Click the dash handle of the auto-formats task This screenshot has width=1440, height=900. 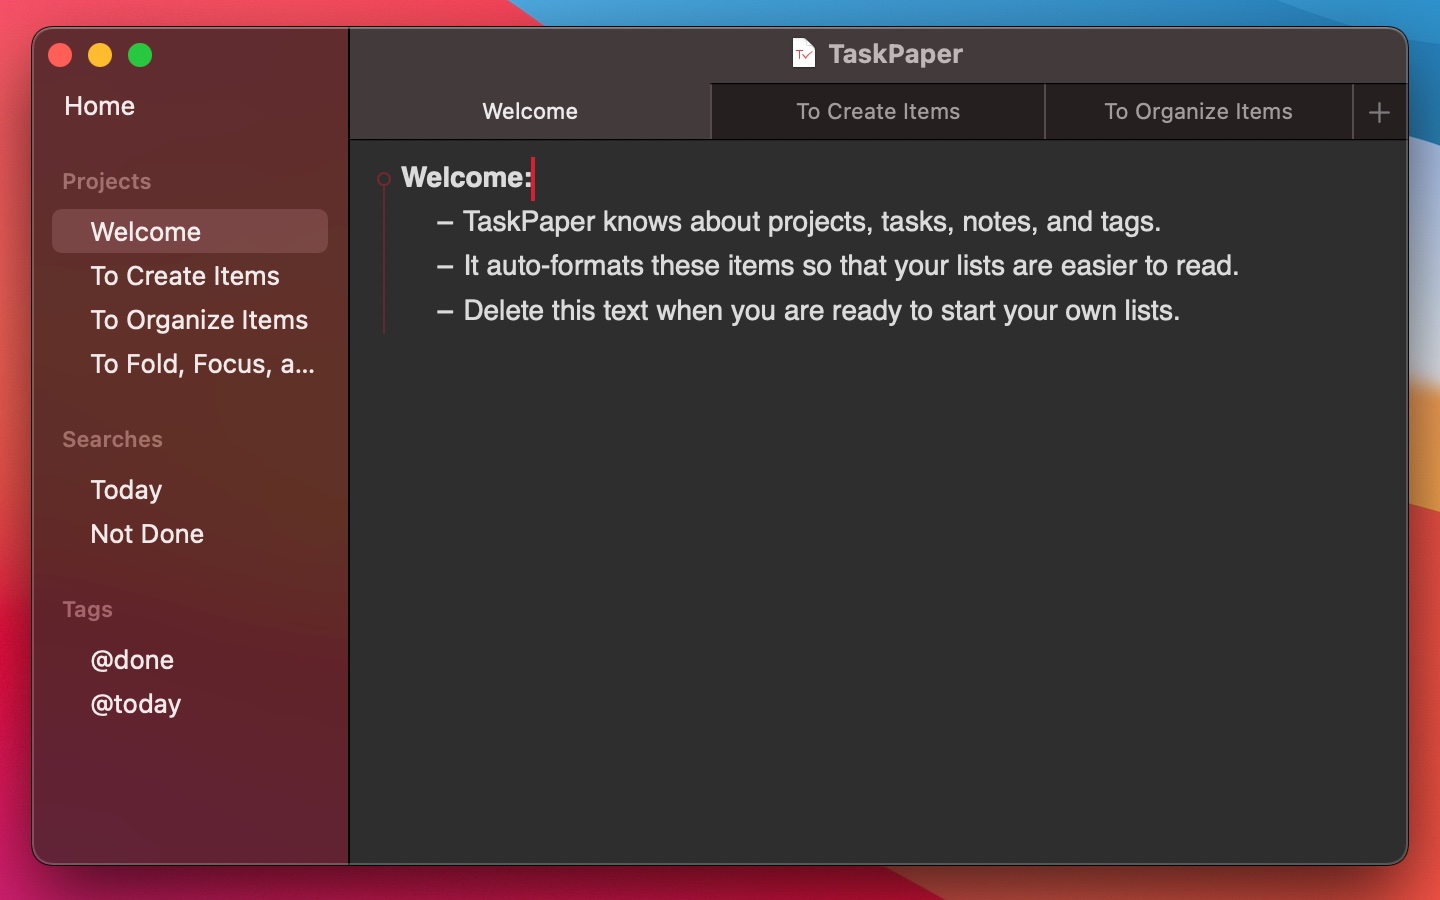444,266
